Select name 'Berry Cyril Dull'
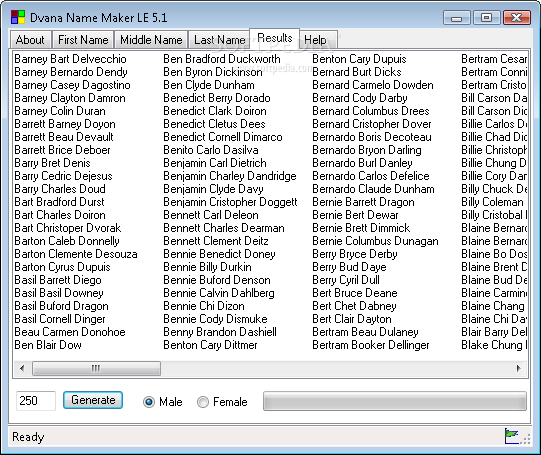Image resolution: width=541 pixels, height=455 pixels. pyautogui.click(x=346, y=280)
